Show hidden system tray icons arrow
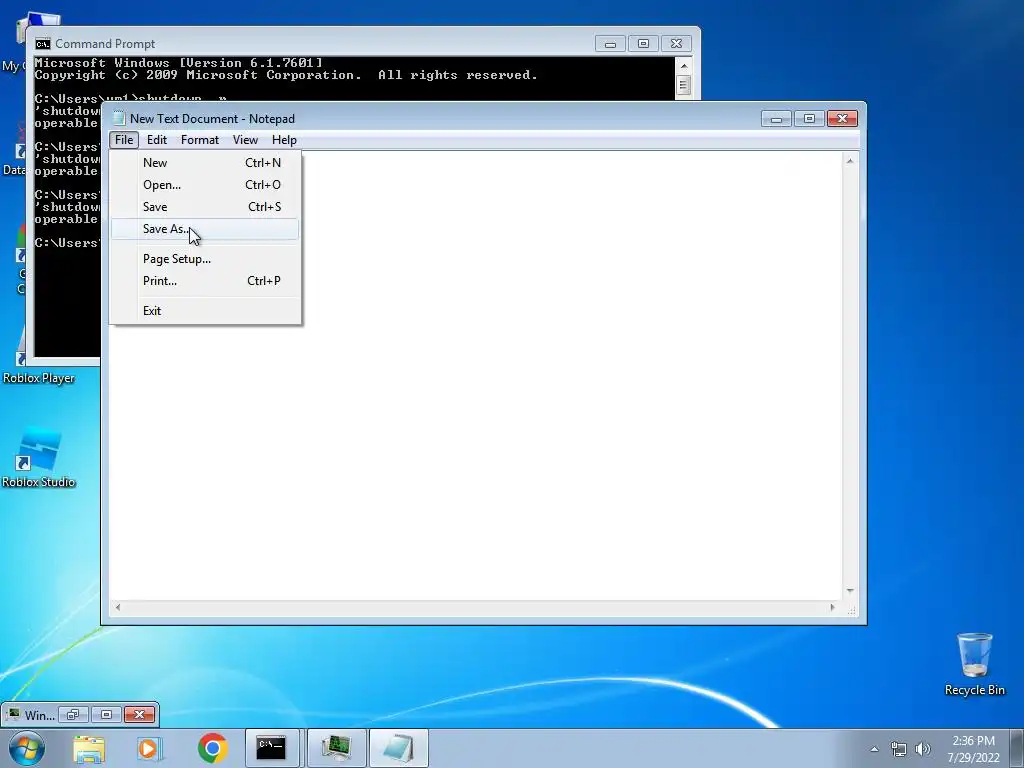Image resolution: width=1024 pixels, height=768 pixels. pyautogui.click(x=874, y=749)
